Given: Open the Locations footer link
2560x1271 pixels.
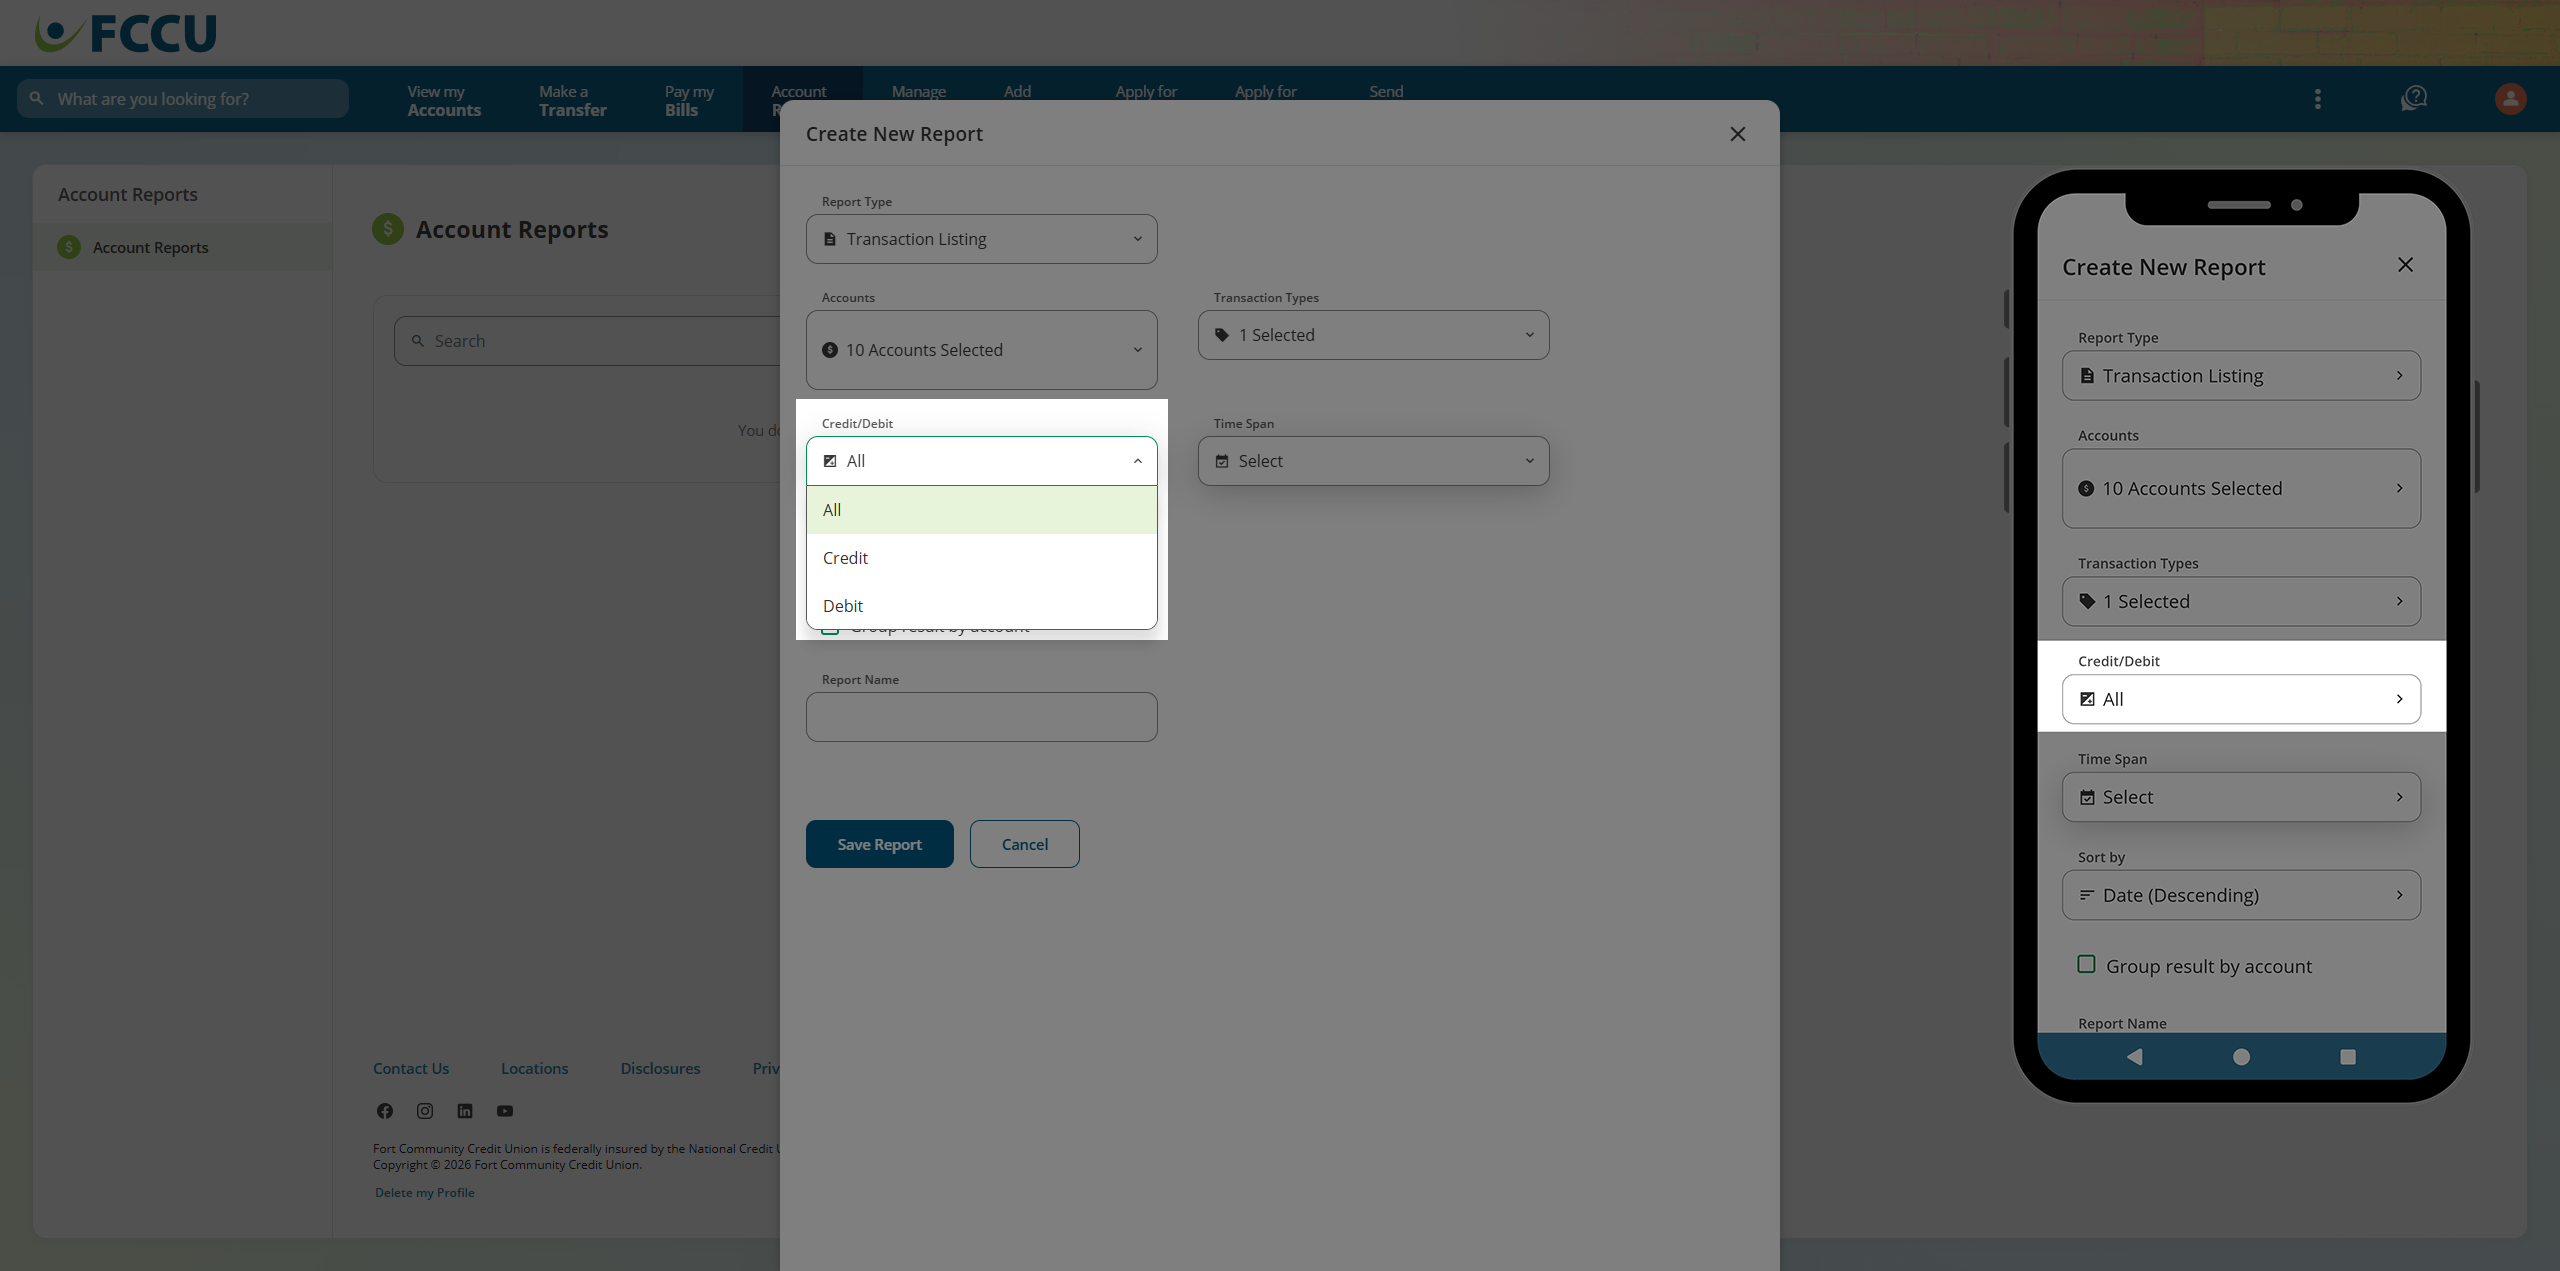Looking at the screenshot, I should pyautogui.click(x=534, y=1068).
